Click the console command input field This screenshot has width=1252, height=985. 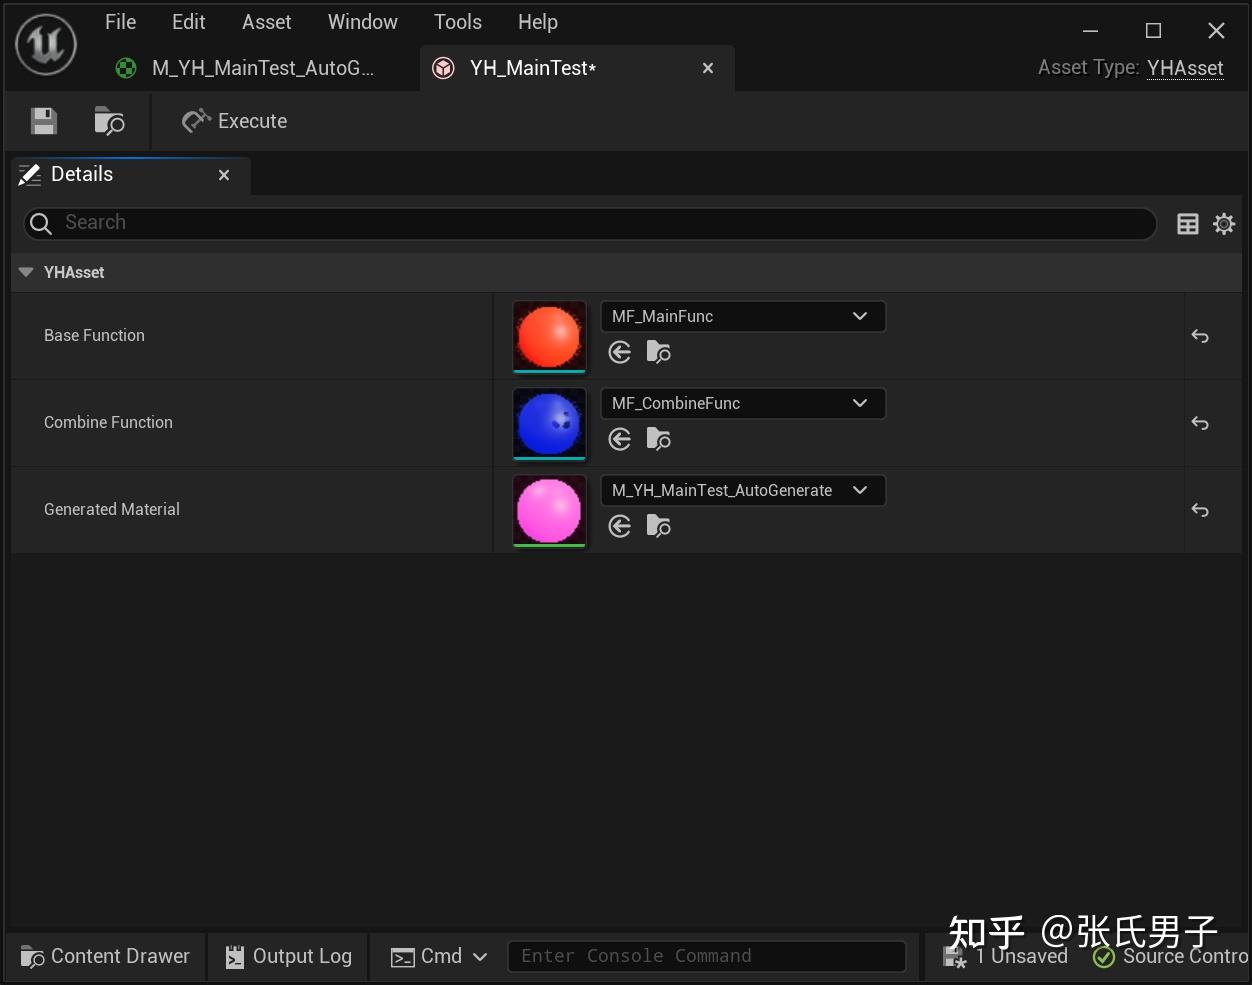707,956
